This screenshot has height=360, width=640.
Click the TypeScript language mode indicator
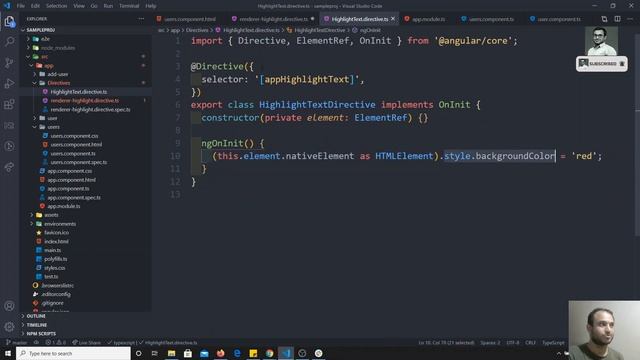click(x=553, y=342)
